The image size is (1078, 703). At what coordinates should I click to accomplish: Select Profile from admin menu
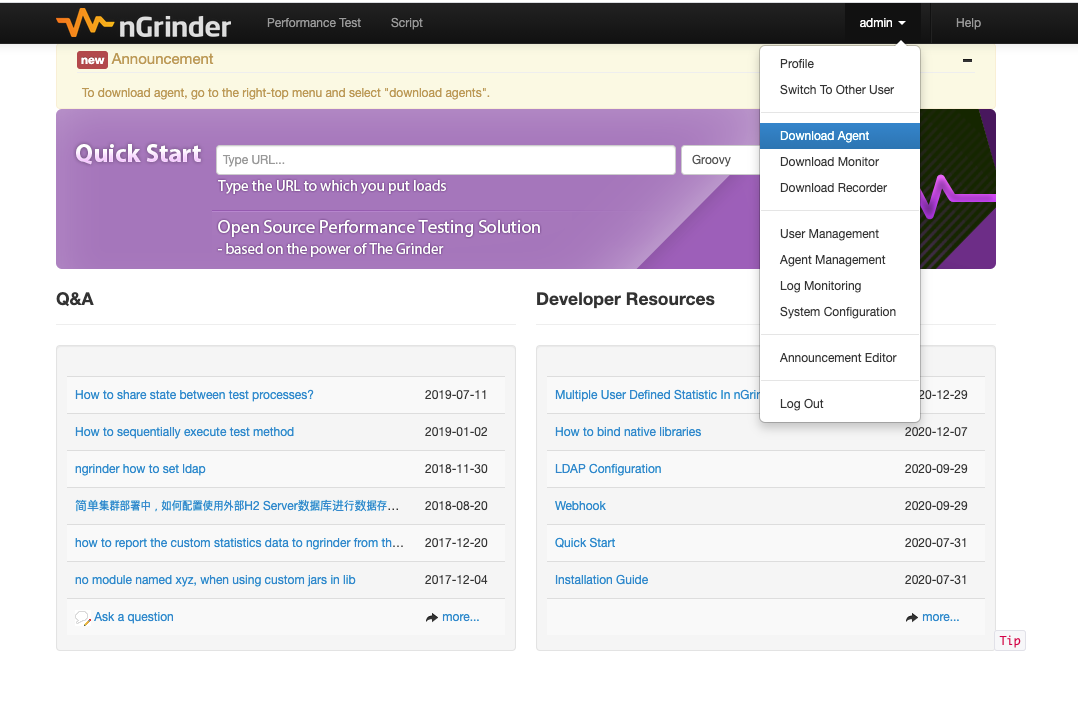pos(839,64)
